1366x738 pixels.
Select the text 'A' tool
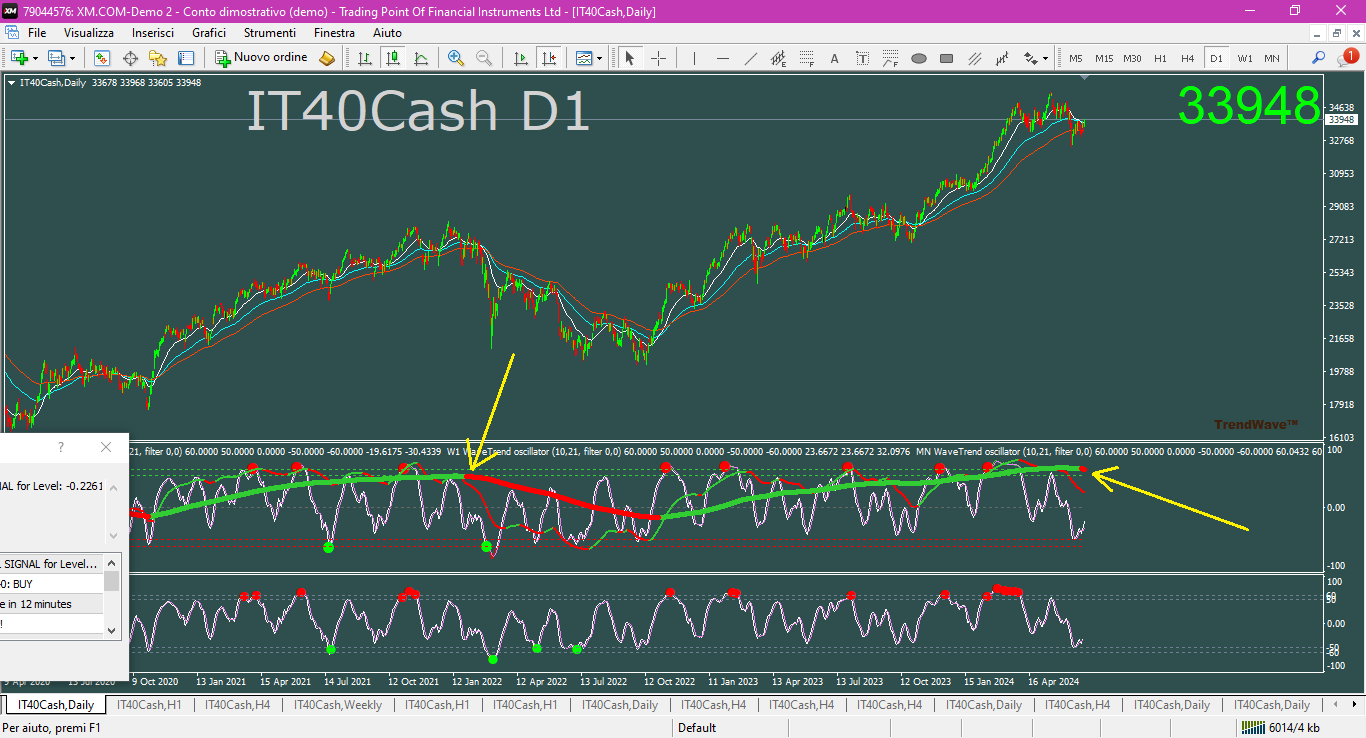click(834, 58)
